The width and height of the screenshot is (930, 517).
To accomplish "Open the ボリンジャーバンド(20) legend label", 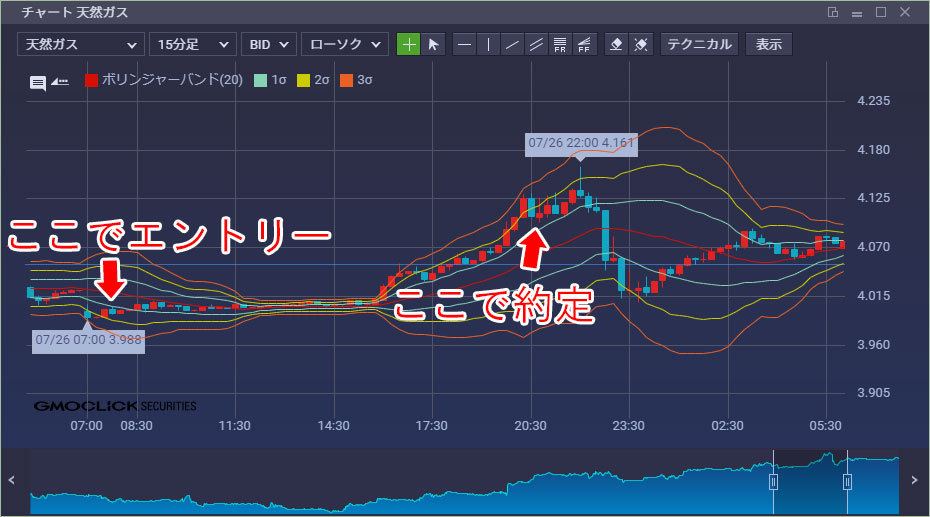I will coord(172,79).
